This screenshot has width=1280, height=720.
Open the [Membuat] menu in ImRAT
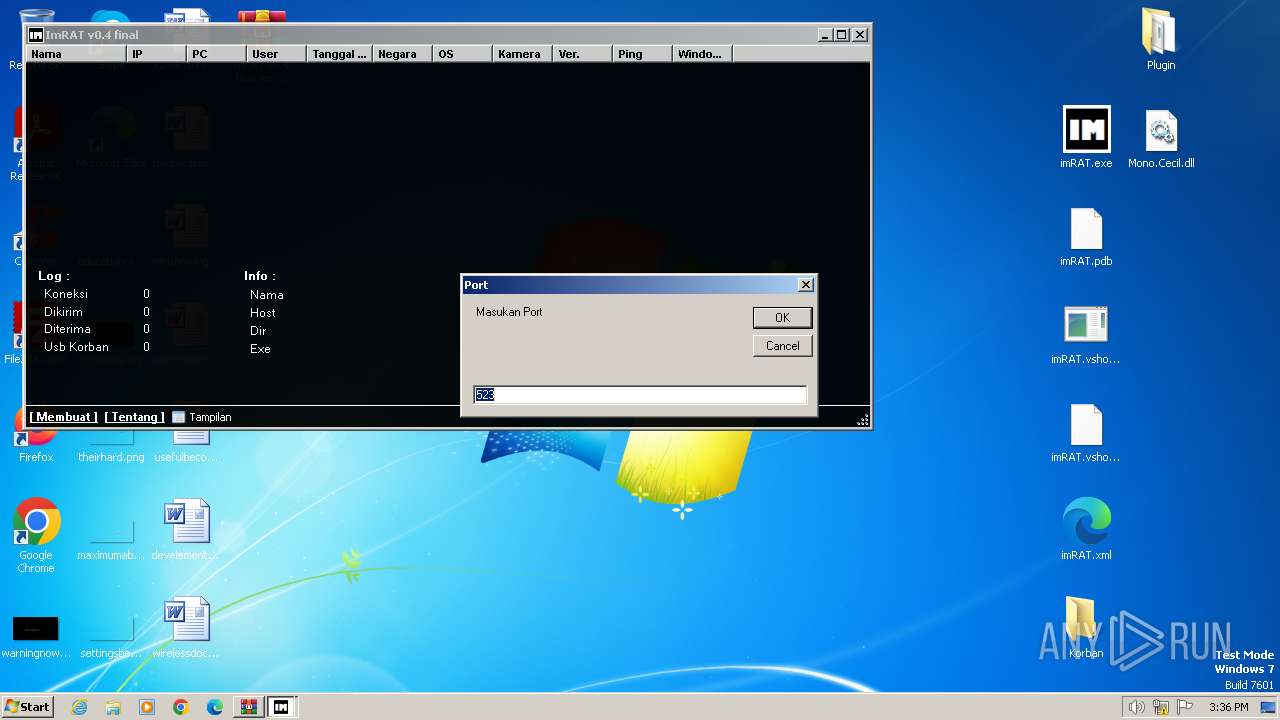coord(64,417)
